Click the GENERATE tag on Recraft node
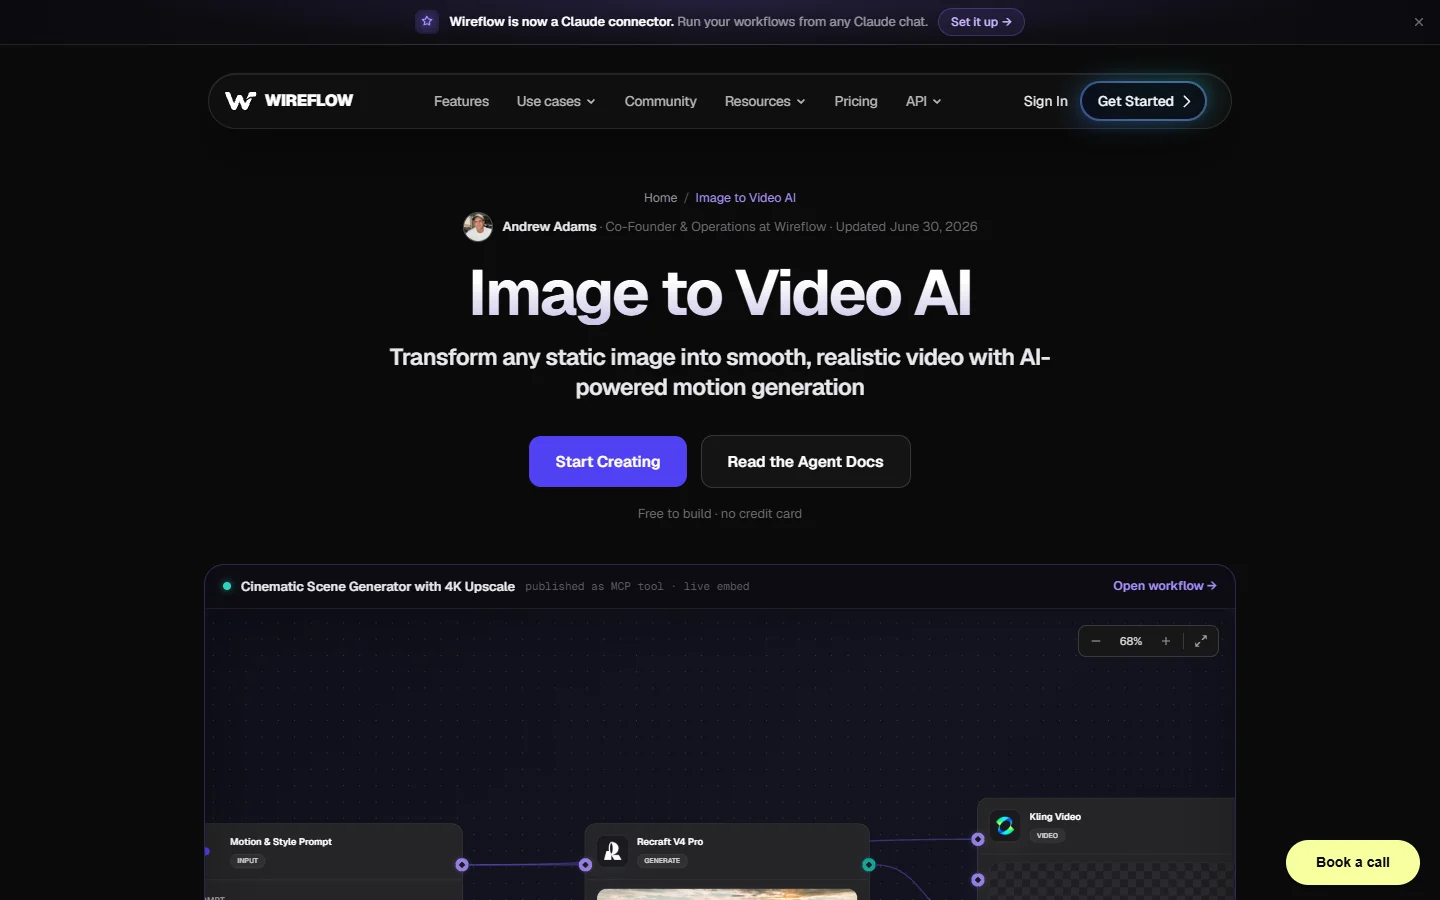1440x900 pixels. 662,861
